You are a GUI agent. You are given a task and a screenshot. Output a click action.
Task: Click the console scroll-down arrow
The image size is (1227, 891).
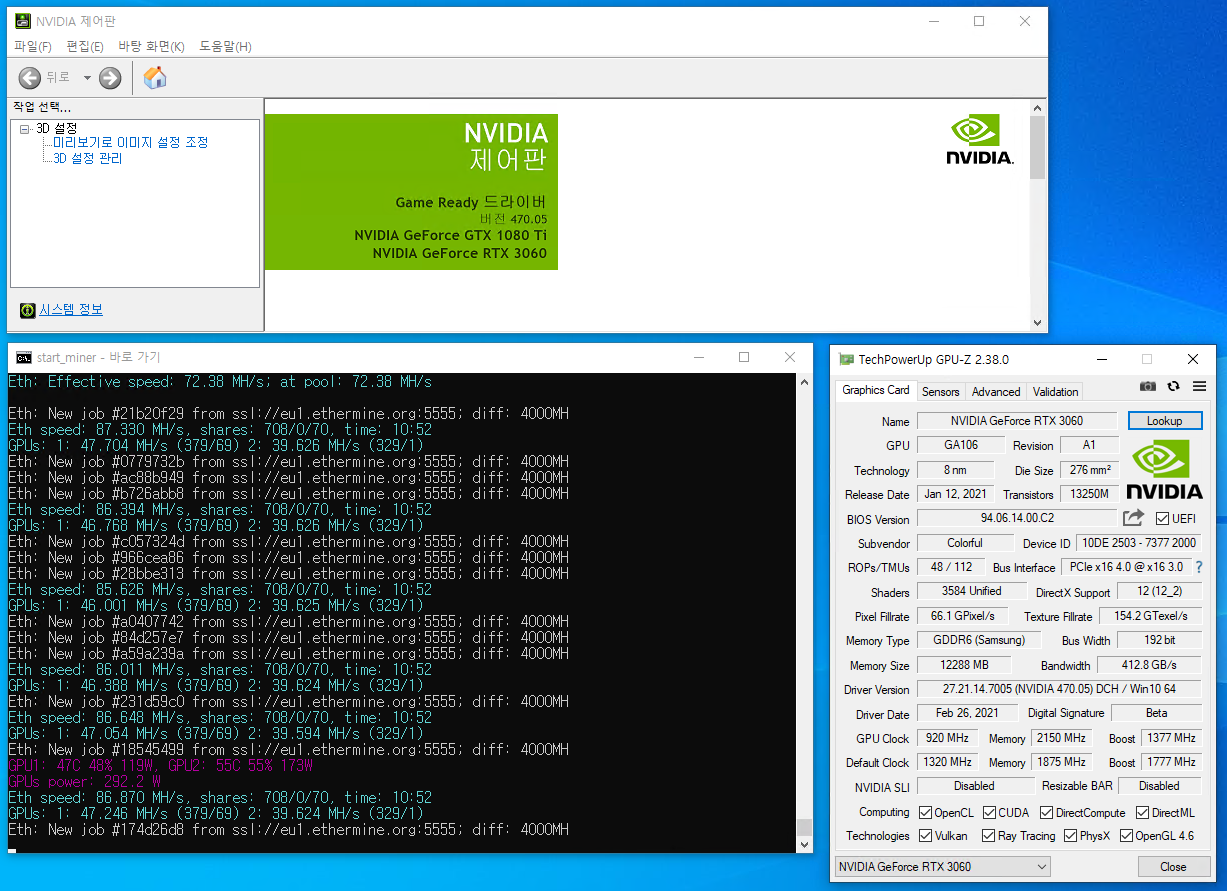coord(805,846)
